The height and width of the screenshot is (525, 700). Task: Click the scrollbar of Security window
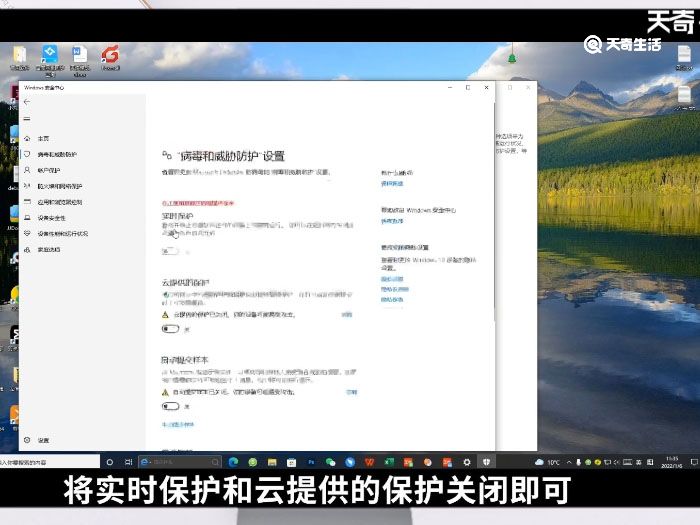pos(494,210)
